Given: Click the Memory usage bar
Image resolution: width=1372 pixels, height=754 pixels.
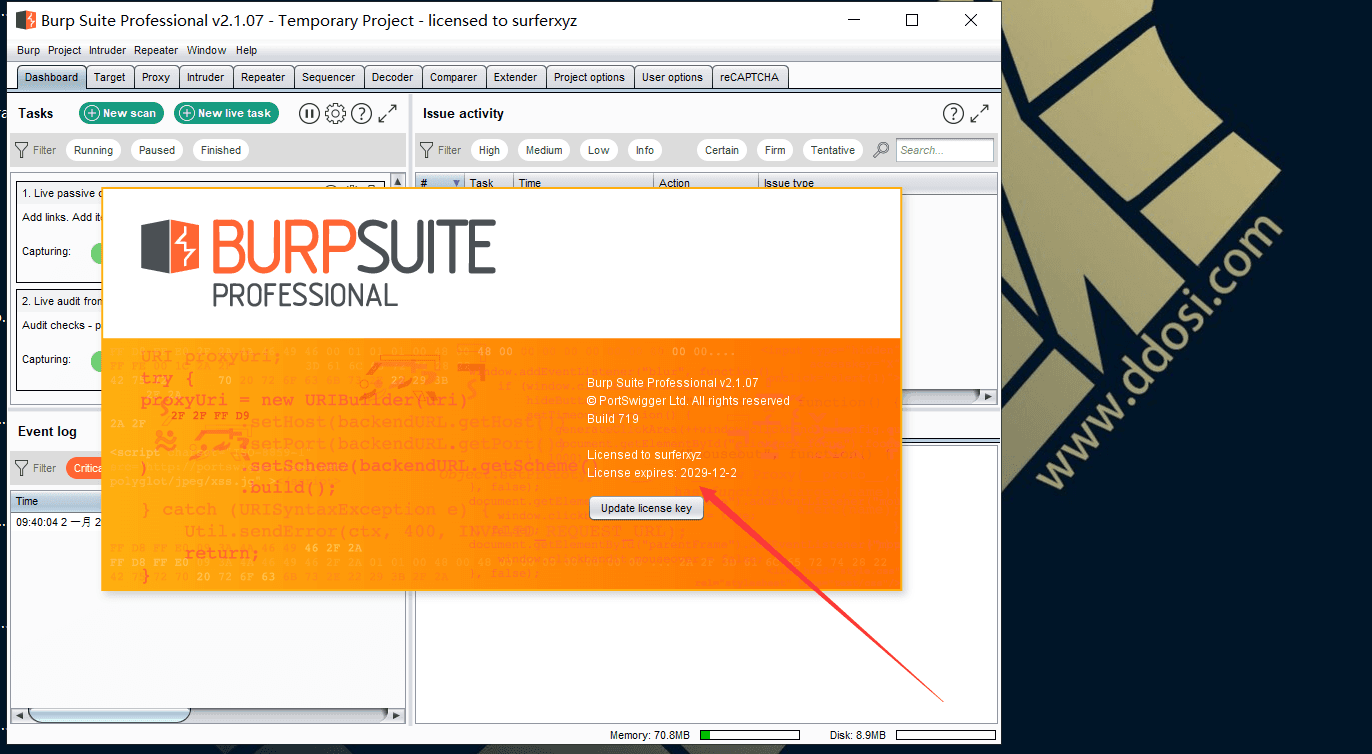Looking at the screenshot, I should (x=749, y=736).
